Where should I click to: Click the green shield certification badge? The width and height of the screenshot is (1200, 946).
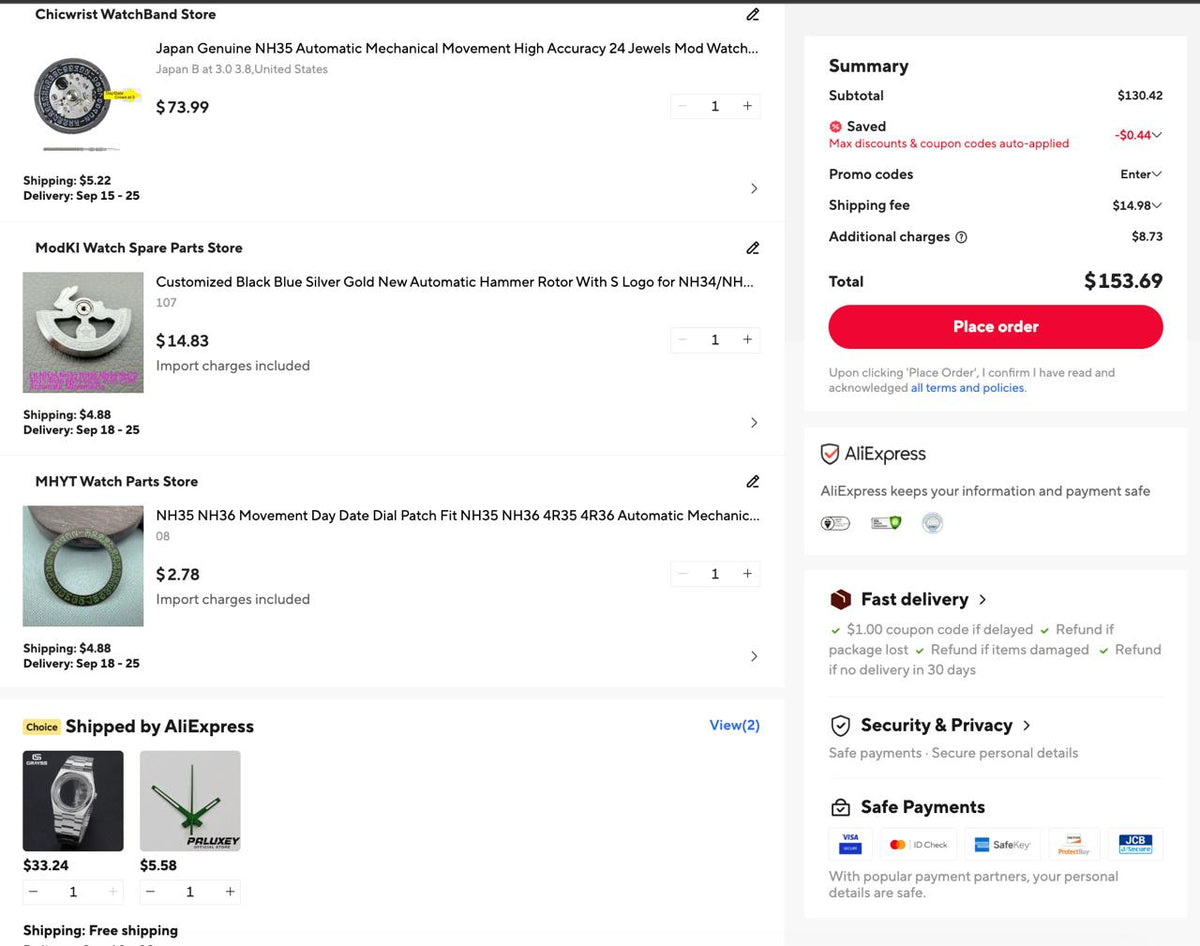tap(885, 523)
